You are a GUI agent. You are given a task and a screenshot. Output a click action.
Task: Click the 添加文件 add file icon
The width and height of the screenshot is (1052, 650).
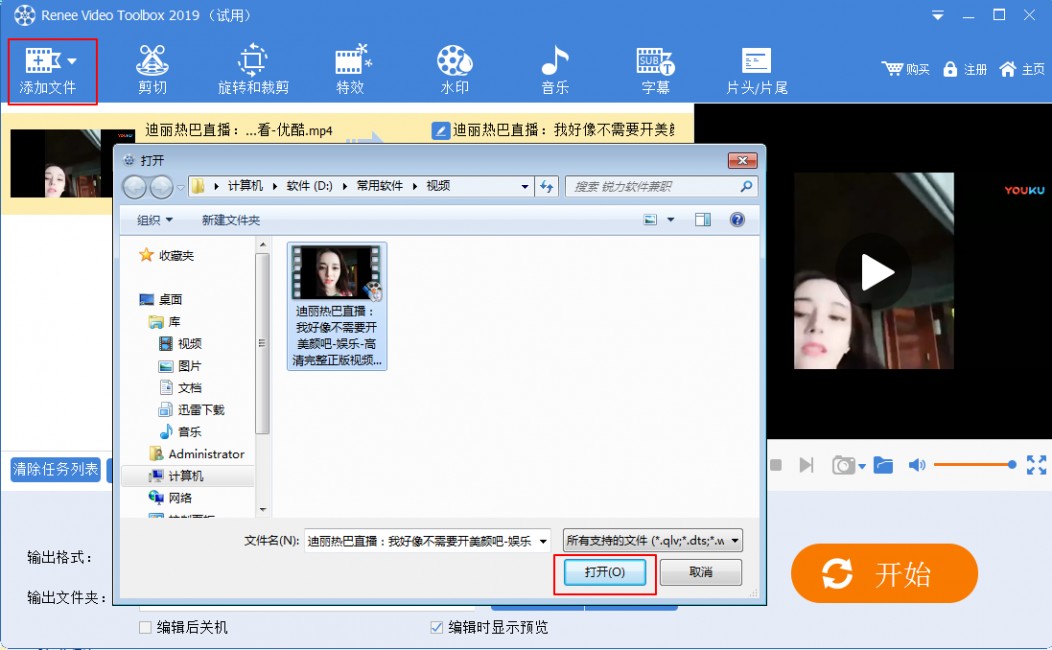point(42,60)
